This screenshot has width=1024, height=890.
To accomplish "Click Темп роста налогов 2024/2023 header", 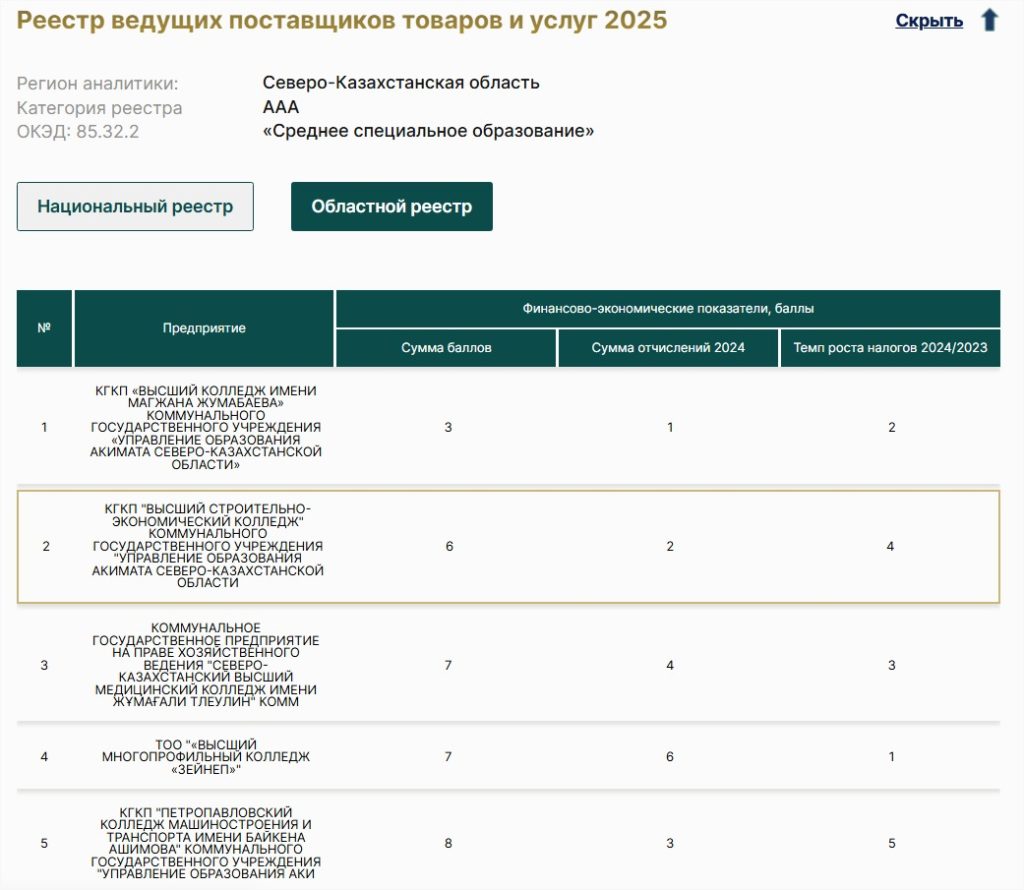I will [890, 348].
